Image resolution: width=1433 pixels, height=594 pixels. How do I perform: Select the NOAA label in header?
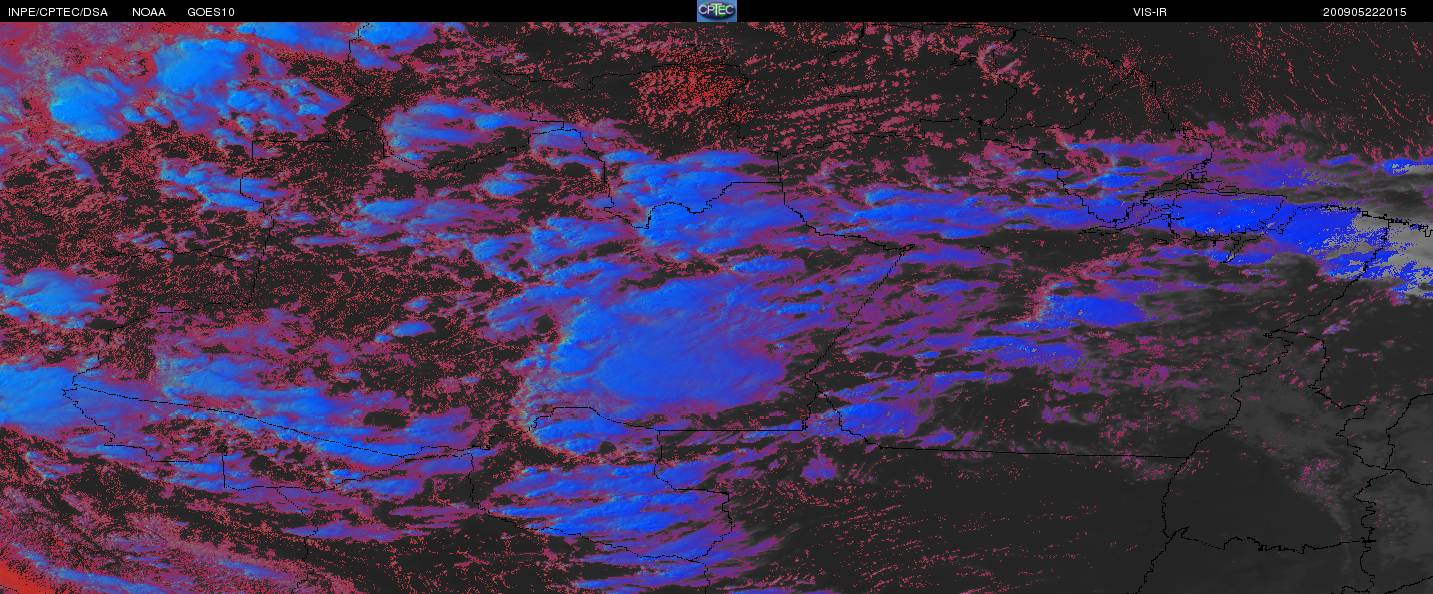pos(149,12)
